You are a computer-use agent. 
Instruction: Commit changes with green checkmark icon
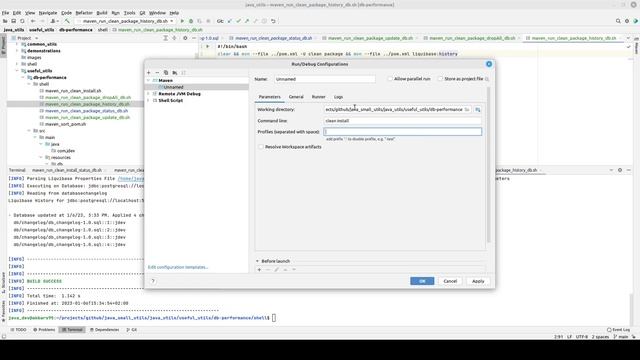point(238,21)
